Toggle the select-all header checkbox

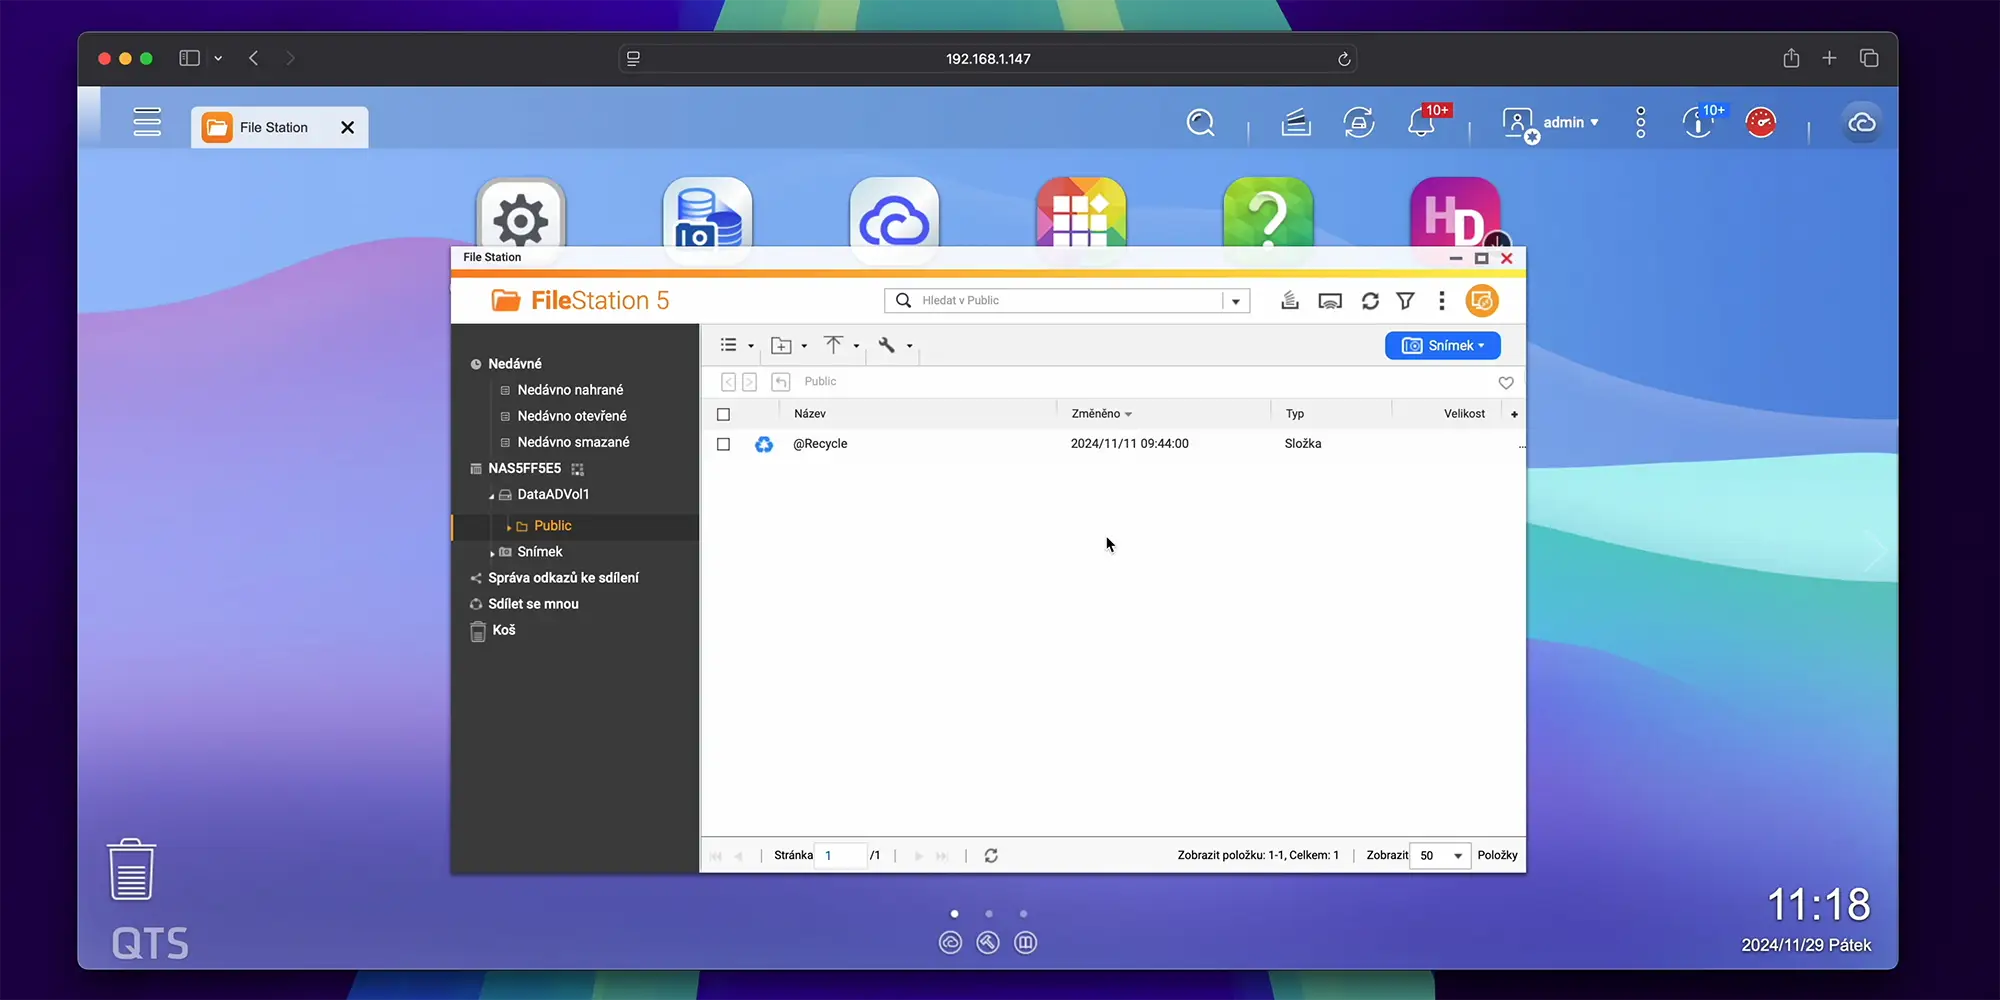(724, 414)
